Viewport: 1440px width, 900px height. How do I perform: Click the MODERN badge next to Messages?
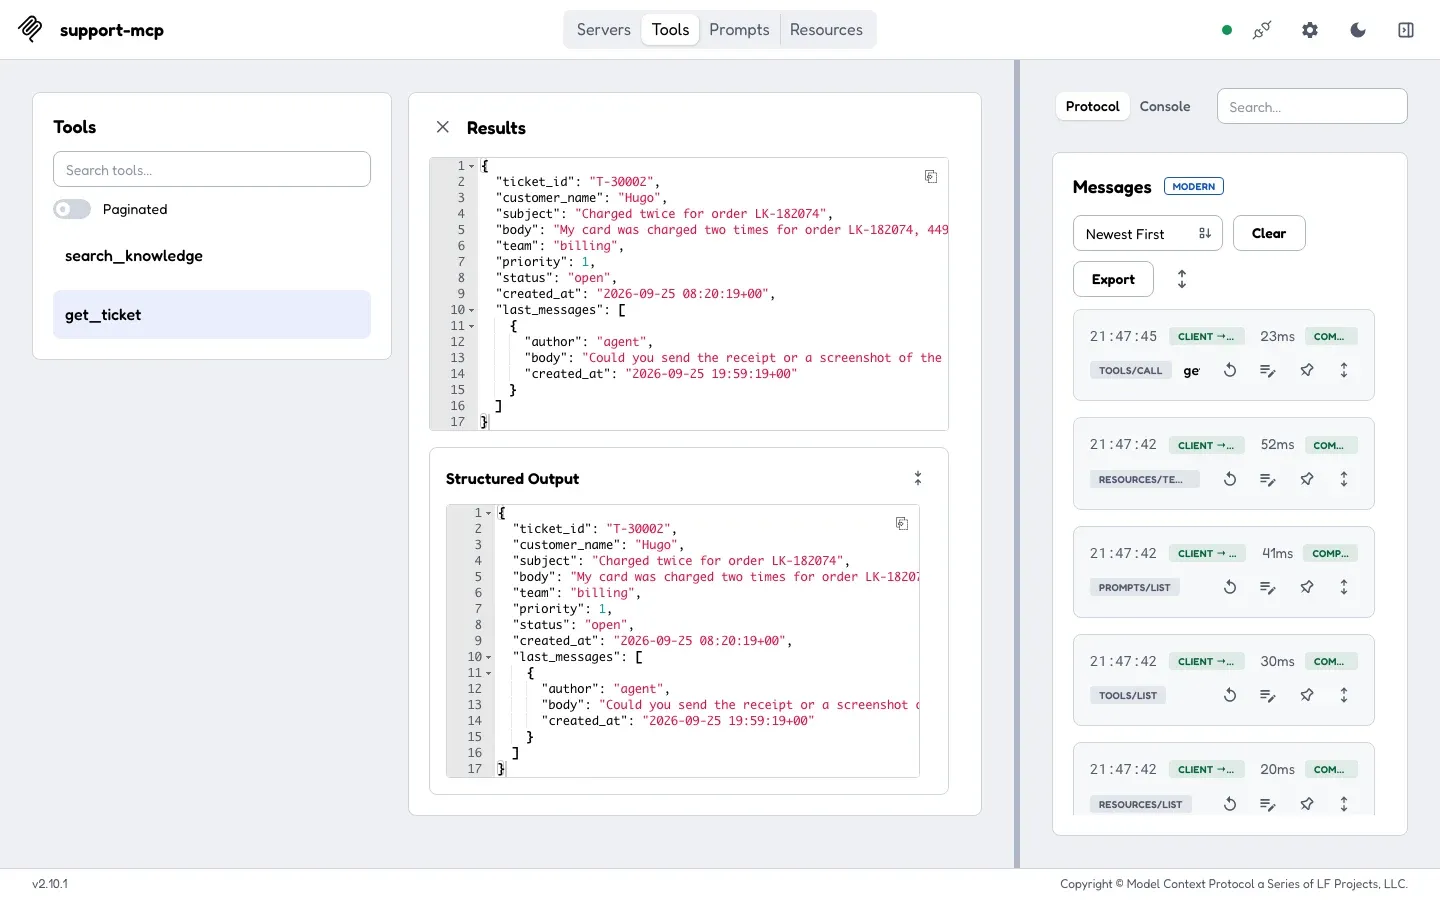click(1194, 187)
